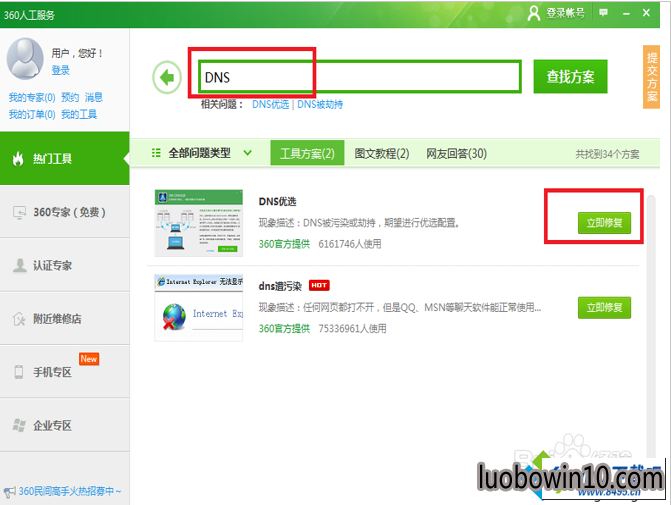Open 手机专区 in the sidebar
This screenshot has height=505, width=671.
[65, 372]
